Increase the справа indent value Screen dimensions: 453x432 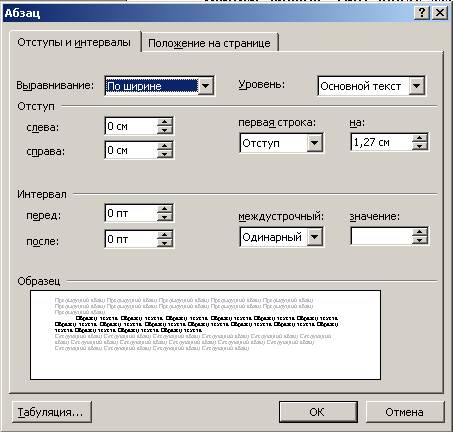click(x=165, y=146)
